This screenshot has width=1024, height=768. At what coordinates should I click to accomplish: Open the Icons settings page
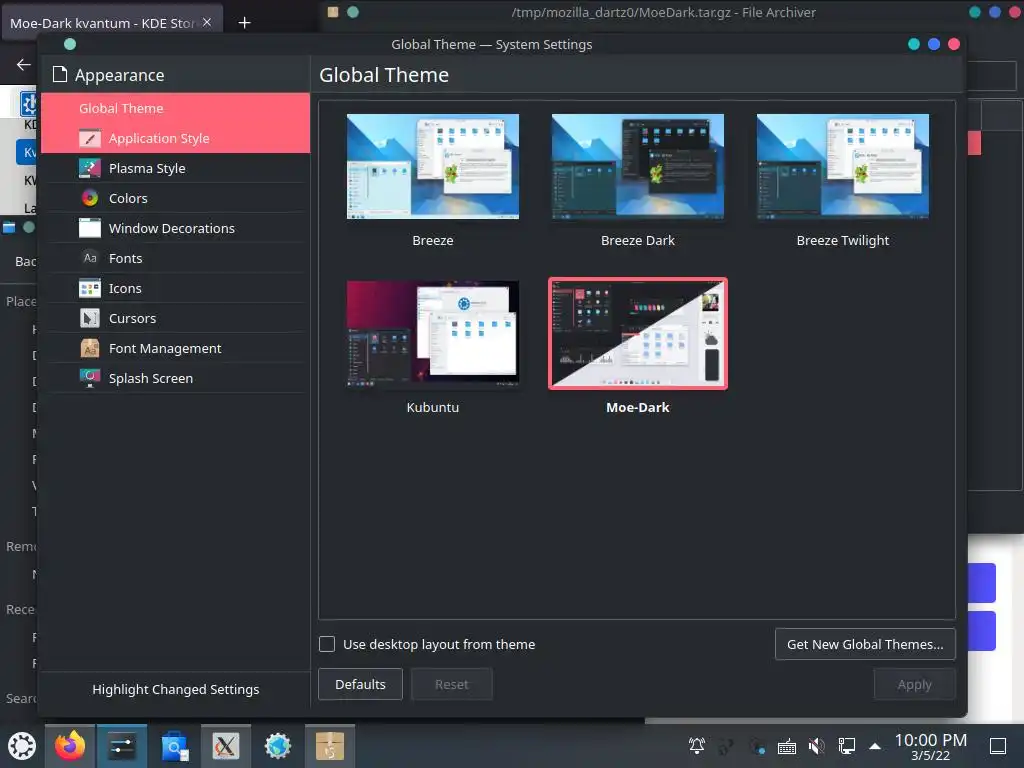[x=175, y=289]
